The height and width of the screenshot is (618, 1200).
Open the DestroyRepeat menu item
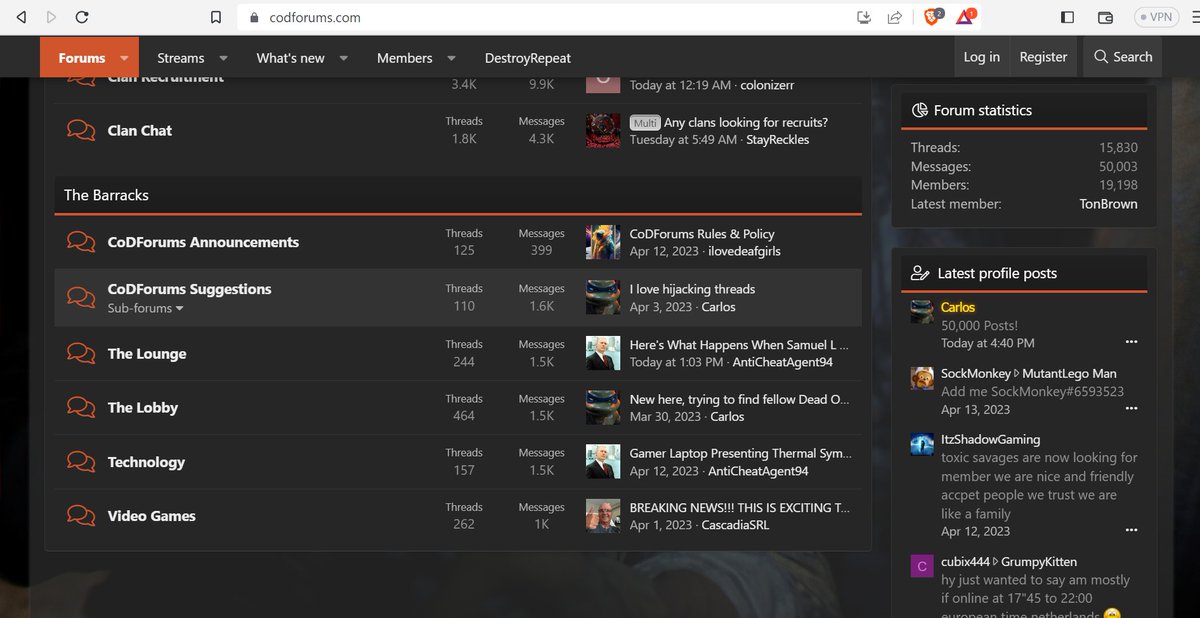coord(527,57)
